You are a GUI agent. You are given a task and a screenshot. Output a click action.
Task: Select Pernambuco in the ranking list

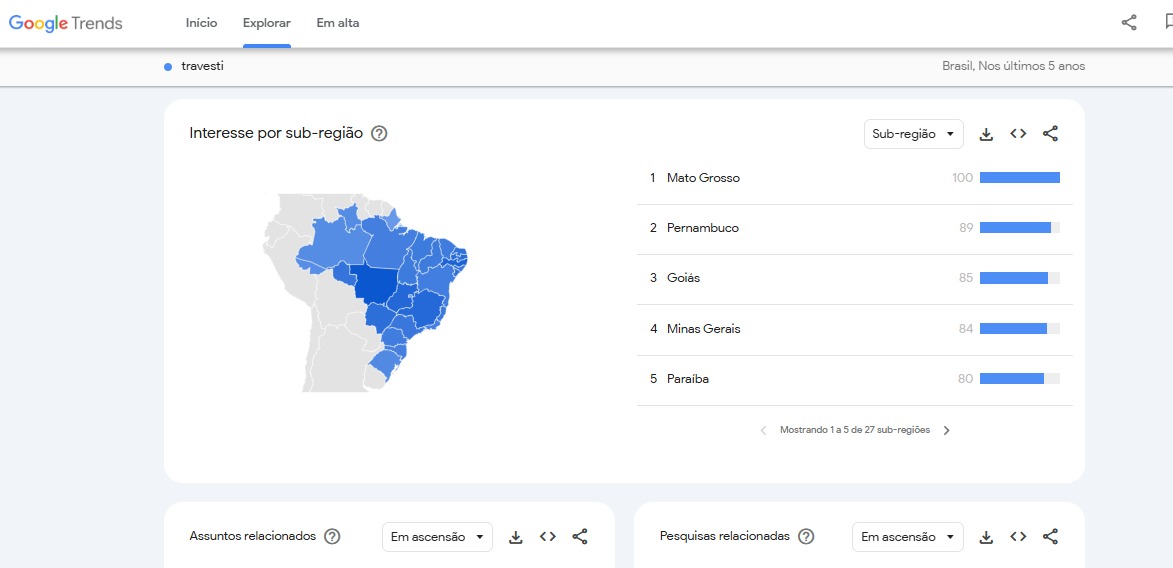tap(702, 228)
